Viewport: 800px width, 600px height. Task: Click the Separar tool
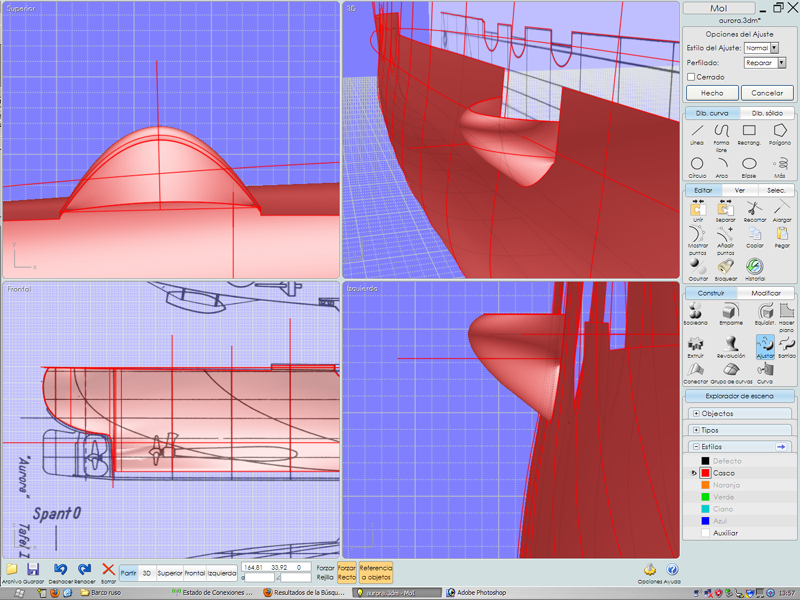coord(725,211)
